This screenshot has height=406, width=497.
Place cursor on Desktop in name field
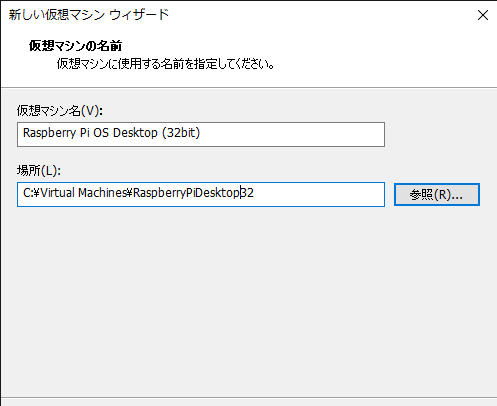point(135,133)
